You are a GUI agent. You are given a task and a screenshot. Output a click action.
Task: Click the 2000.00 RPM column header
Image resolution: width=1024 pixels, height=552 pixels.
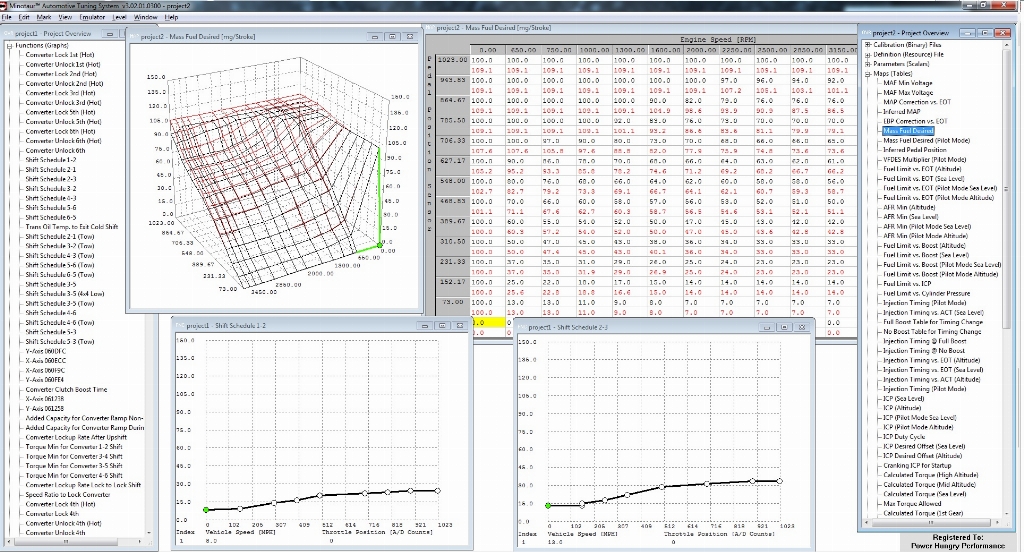(x=701, y=50)
